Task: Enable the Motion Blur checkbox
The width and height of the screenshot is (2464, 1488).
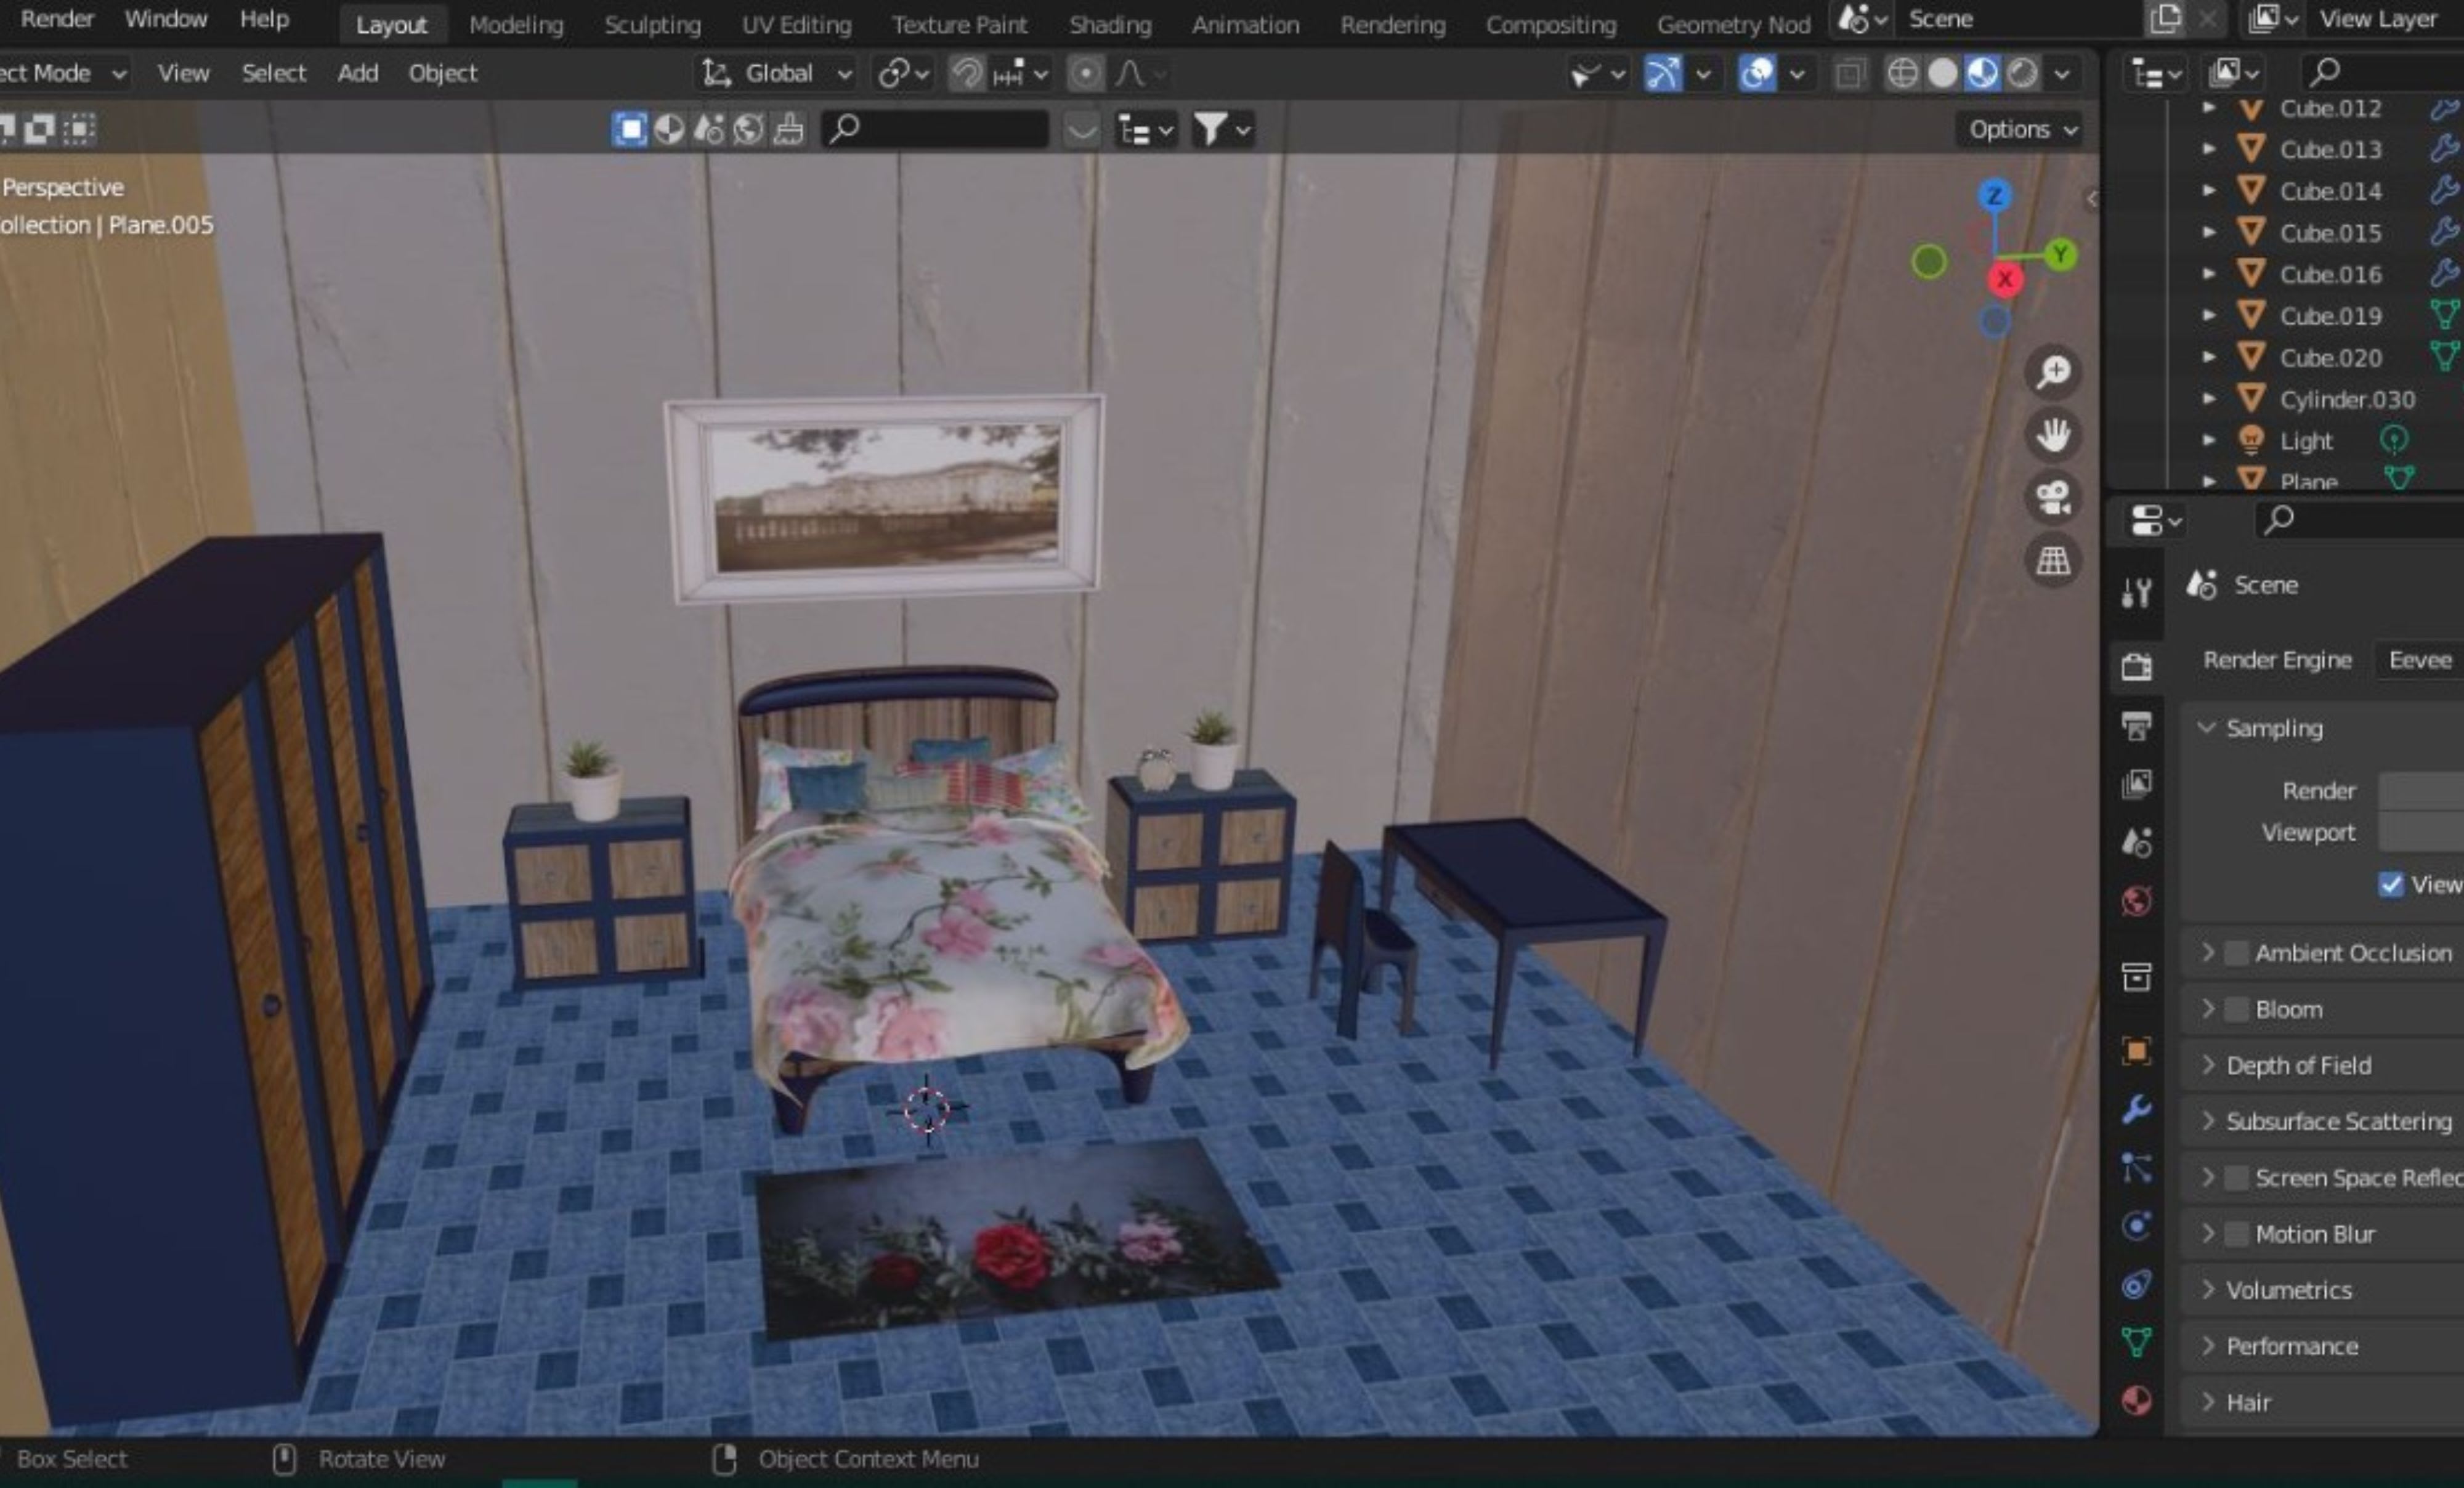Action: pos(2236,1234)
